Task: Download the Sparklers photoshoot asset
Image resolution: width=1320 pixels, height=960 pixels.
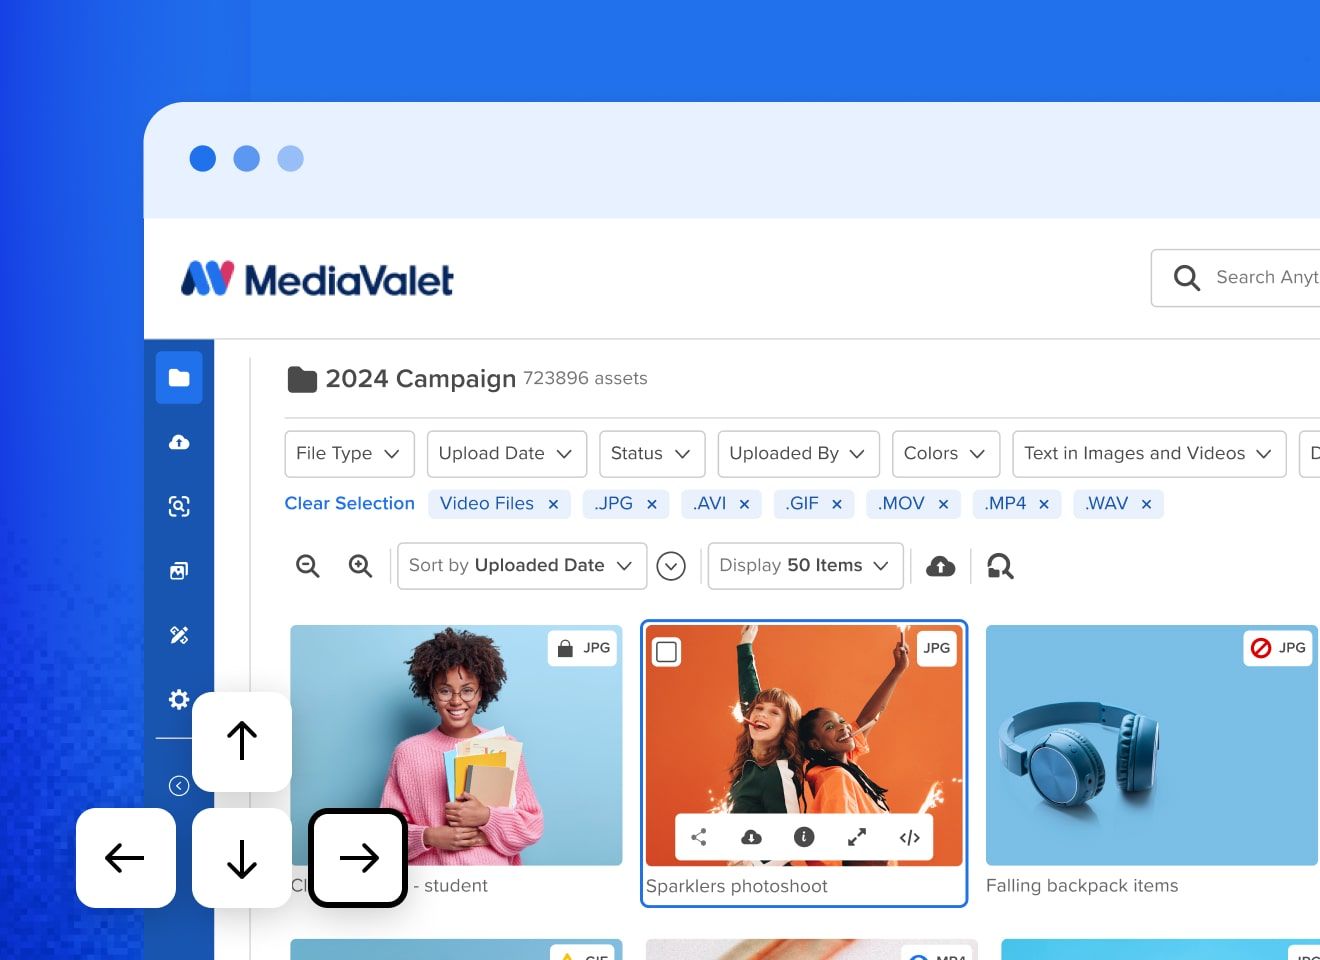Action: tap(751, 837)
